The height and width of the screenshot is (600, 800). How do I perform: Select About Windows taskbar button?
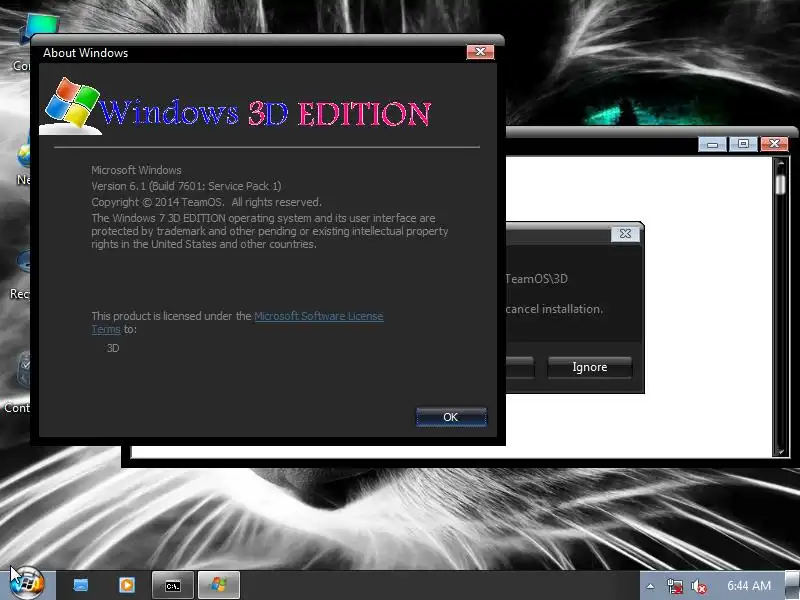click(218, 585)
